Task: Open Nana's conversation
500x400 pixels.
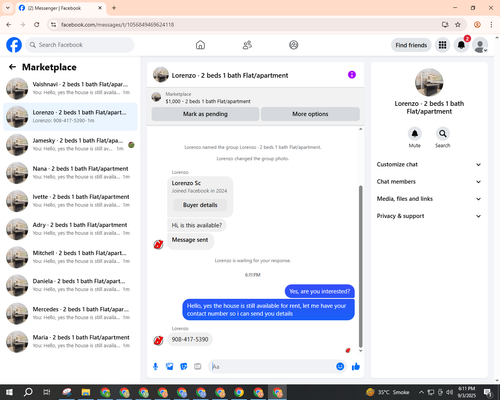Action: [x=70, y=173]
